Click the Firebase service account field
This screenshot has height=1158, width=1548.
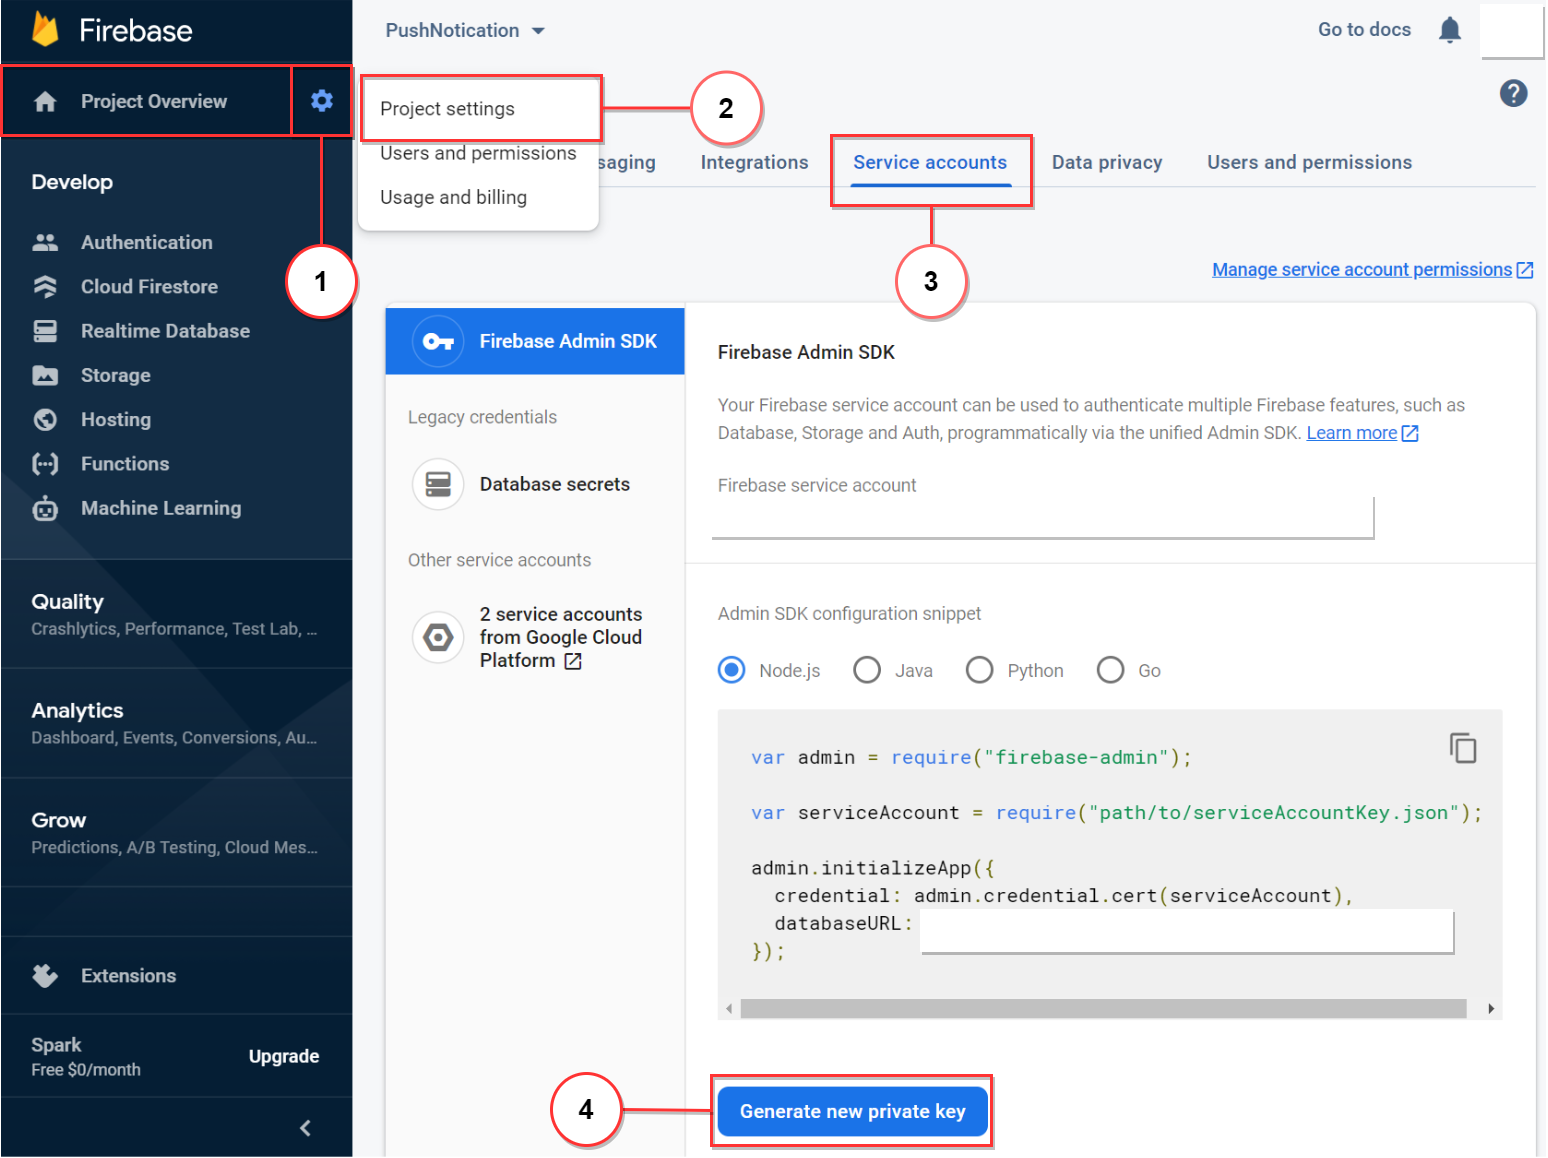coord(1043,518)
